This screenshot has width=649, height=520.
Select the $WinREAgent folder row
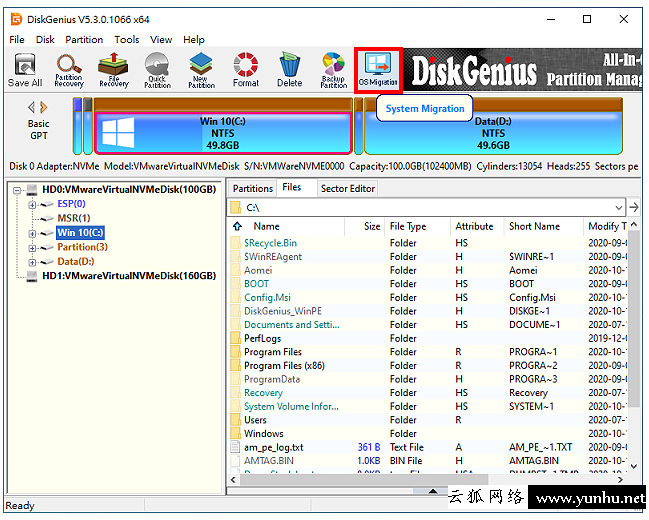428,257
